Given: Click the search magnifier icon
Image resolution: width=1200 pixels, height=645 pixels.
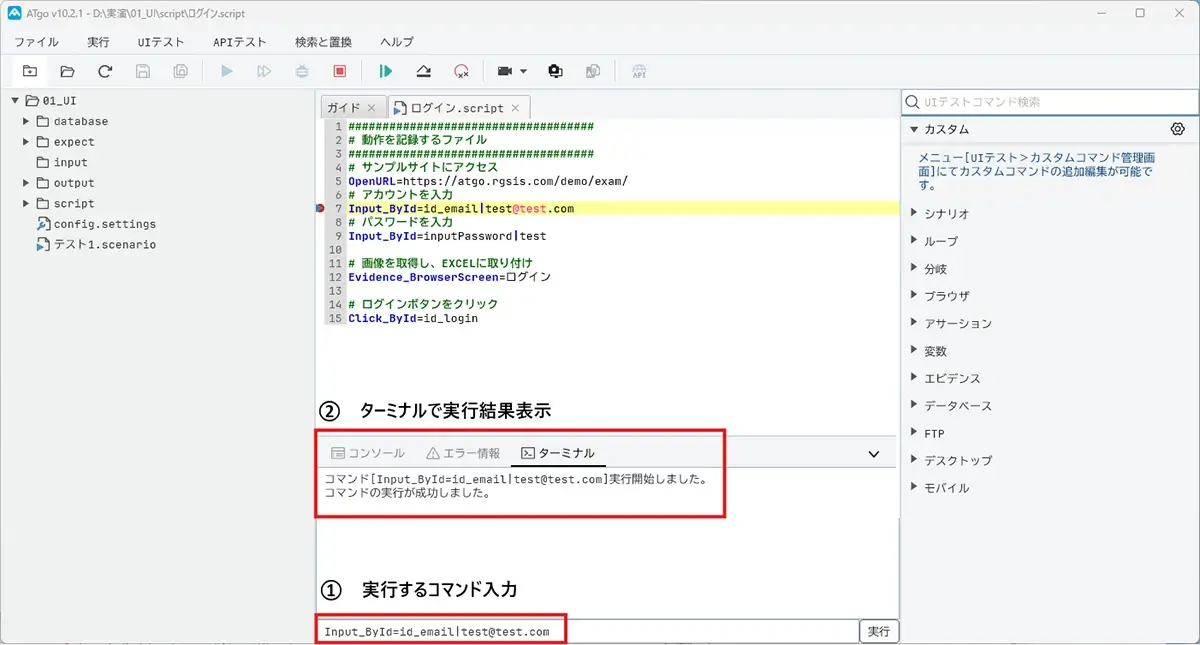Looking at the screenshot, I should pyautogui.click(x=912, y=102).
